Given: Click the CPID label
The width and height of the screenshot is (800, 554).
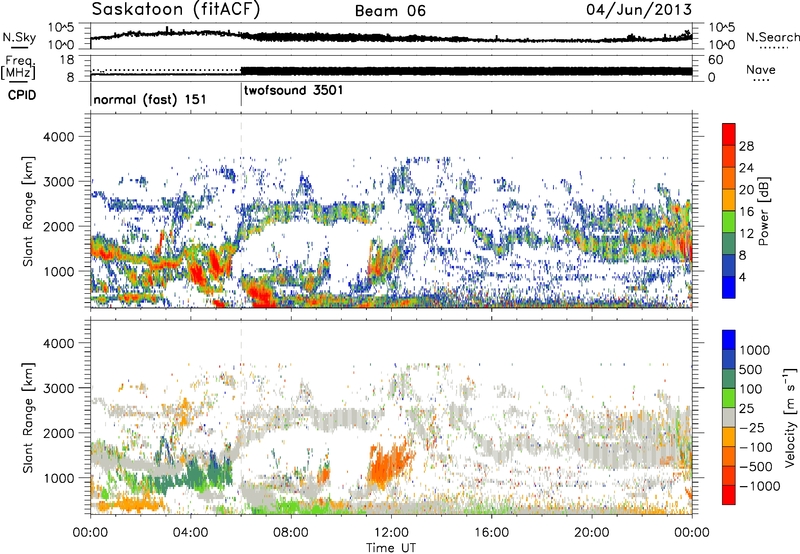Looking at the screenshot, I should pyautogui.click(x=22, y=95).
